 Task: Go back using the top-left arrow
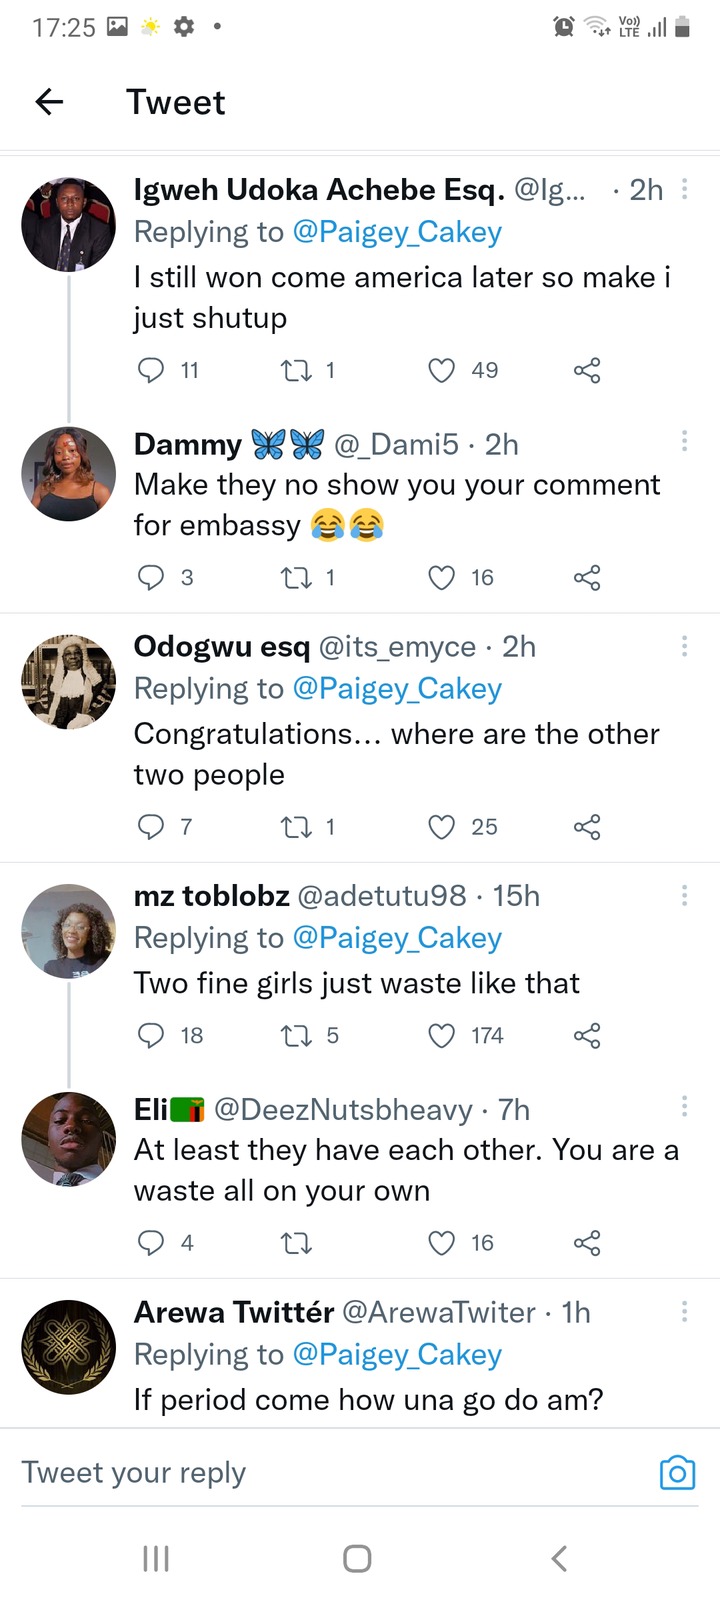(49, 101)
